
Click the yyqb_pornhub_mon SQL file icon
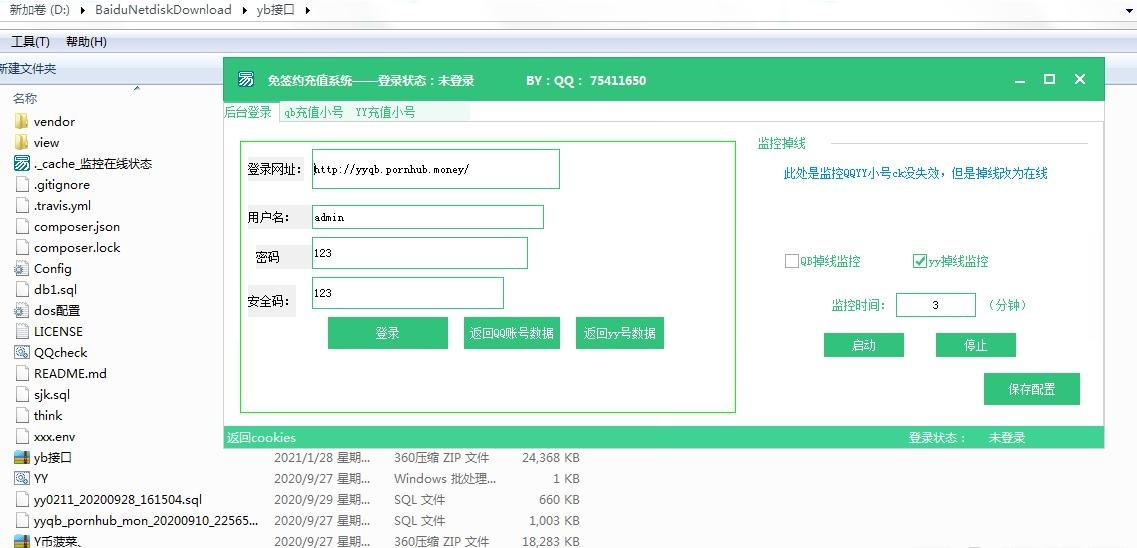21,520
